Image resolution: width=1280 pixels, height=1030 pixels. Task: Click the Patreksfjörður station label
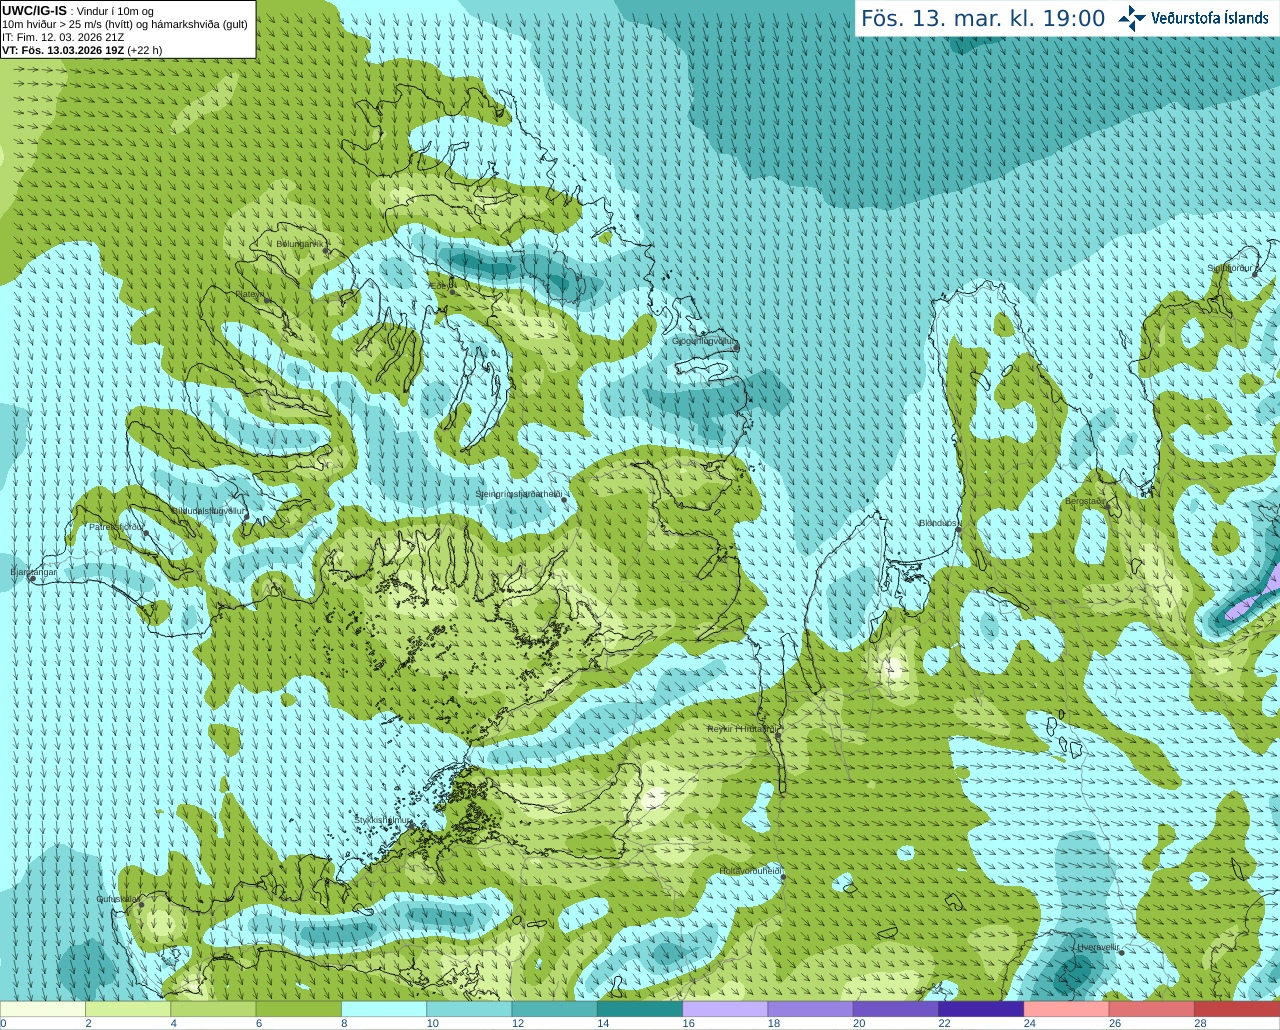[x=117, y=526]
